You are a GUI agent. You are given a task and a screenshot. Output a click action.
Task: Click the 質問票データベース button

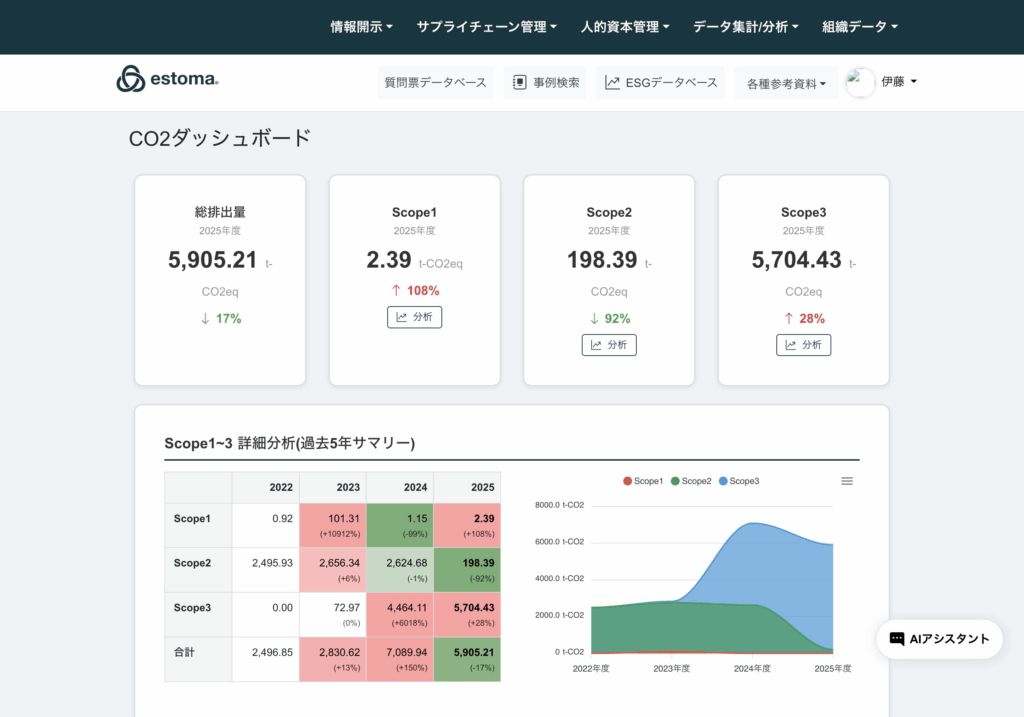pyautogui.click(x=435, y=83)
